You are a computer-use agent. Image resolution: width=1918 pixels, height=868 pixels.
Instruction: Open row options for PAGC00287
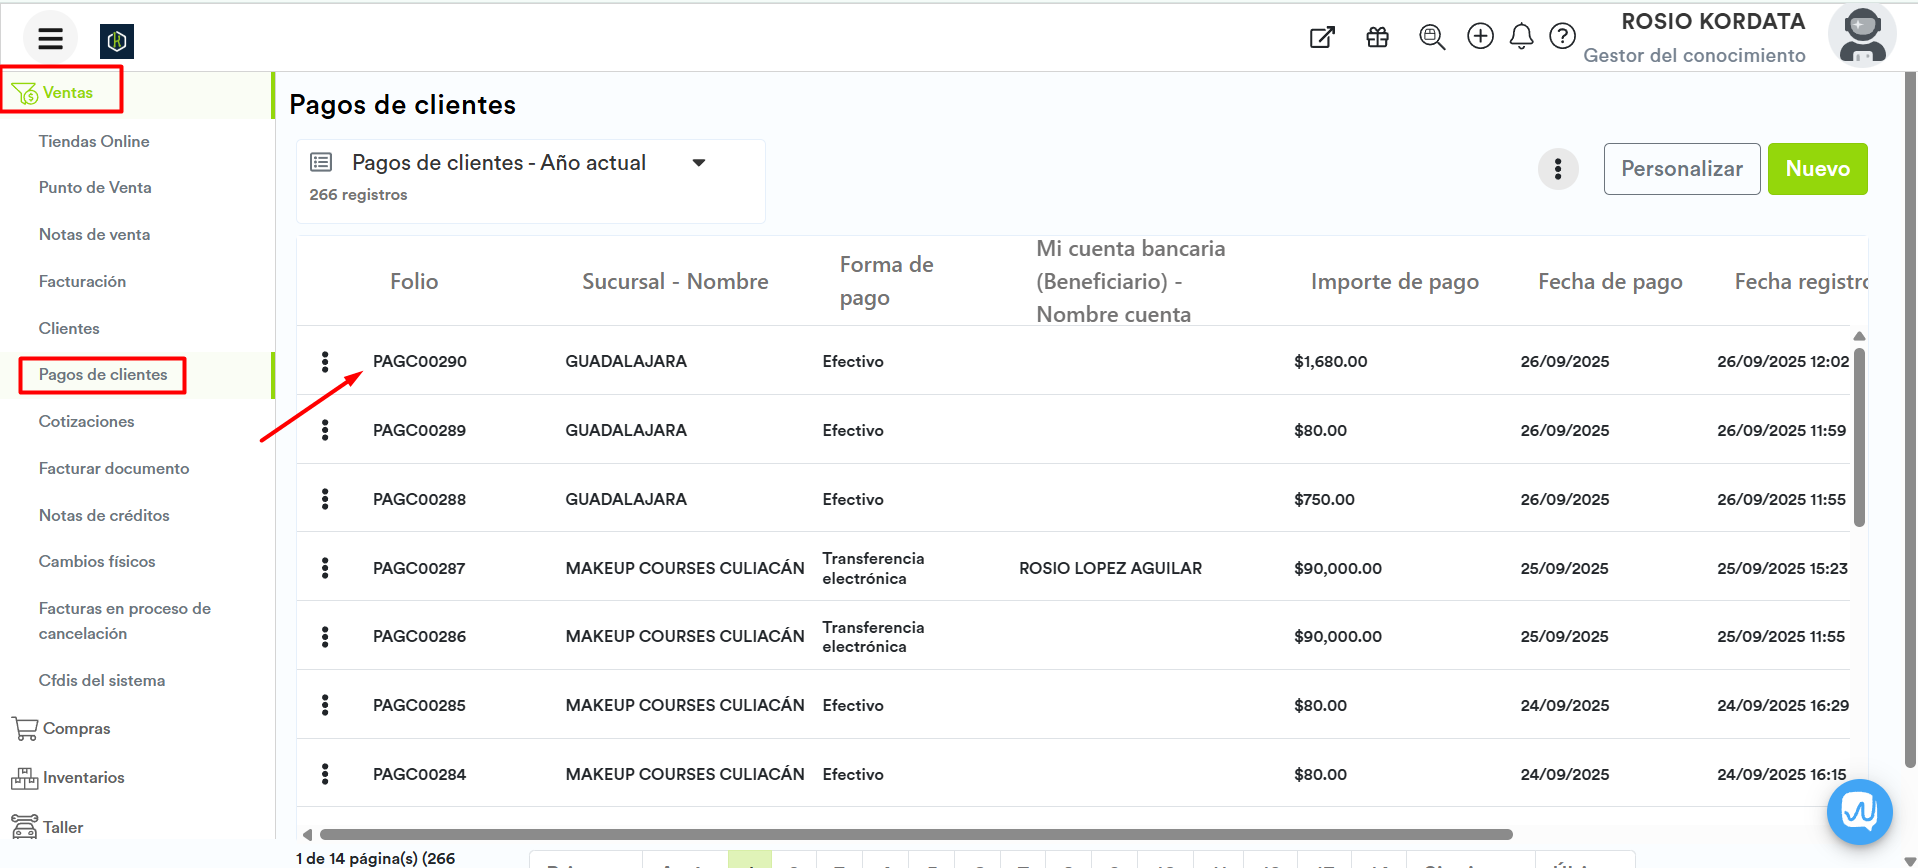point(325,568)
